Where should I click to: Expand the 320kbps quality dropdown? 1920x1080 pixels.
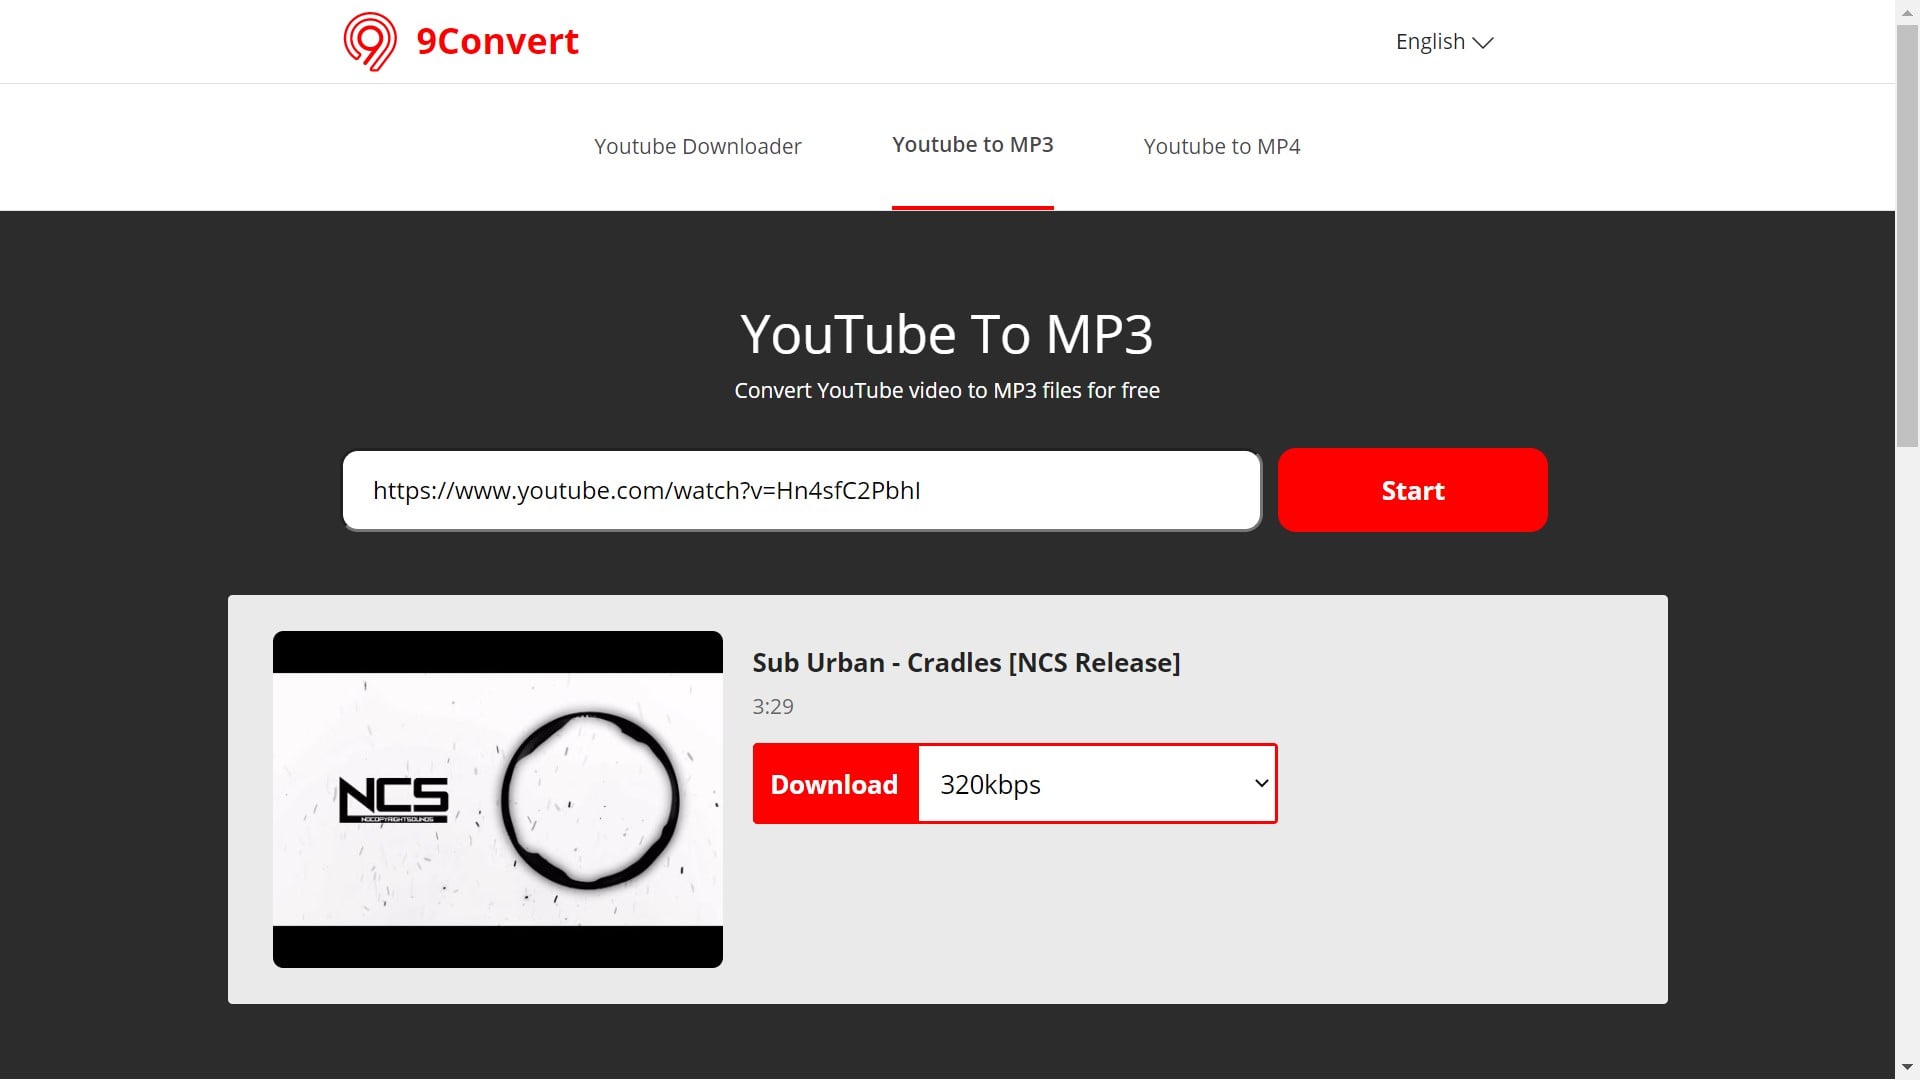(1096, 784)
